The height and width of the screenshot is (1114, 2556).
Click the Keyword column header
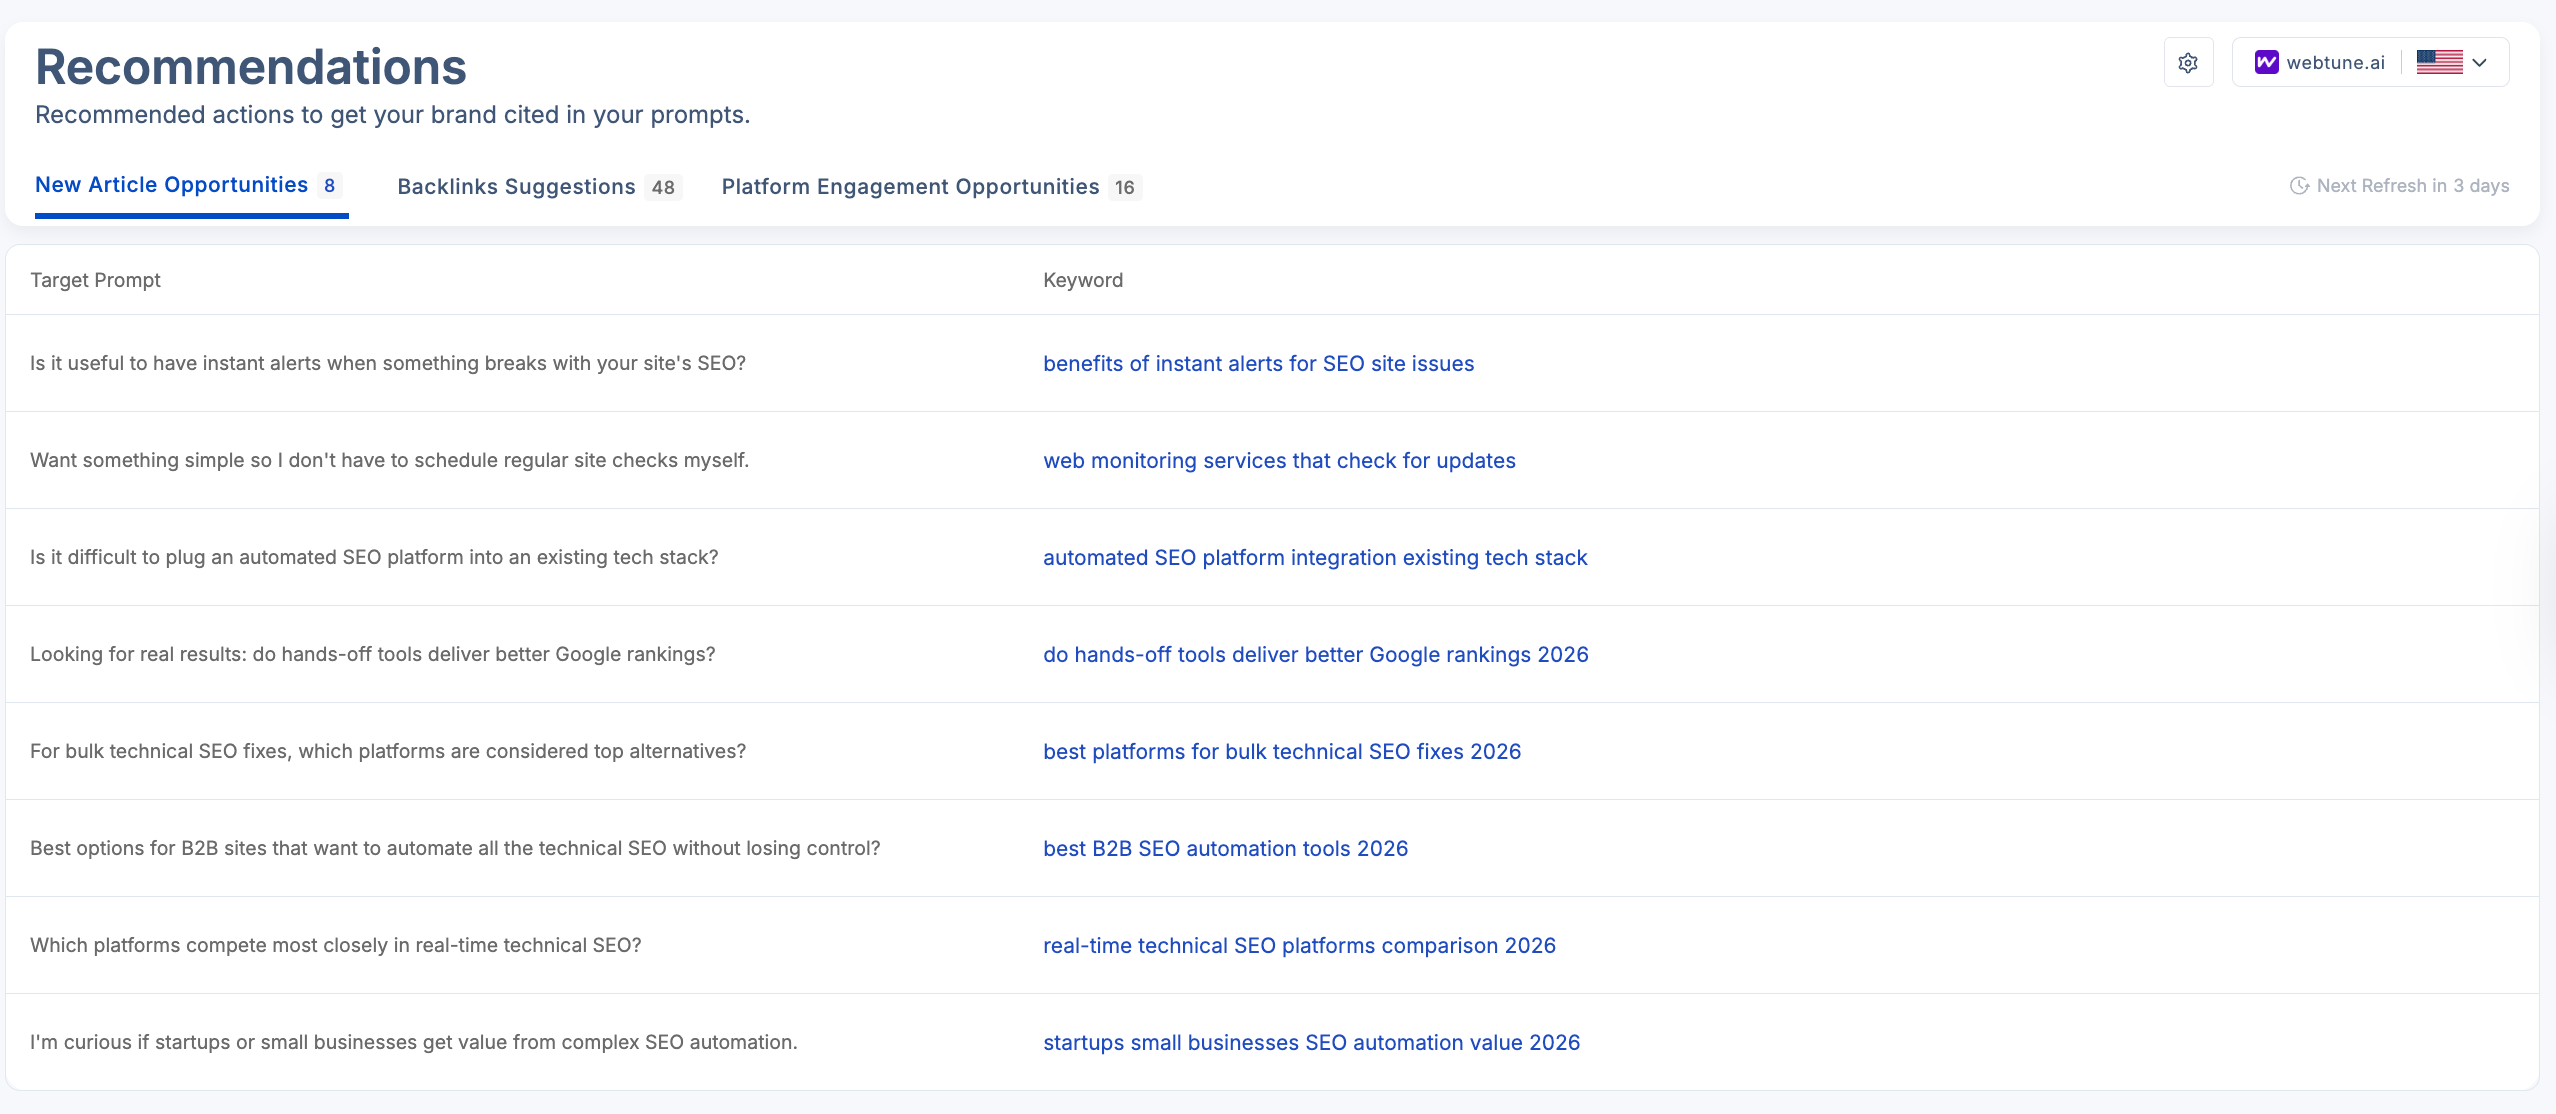click(x=1083, y=280)
